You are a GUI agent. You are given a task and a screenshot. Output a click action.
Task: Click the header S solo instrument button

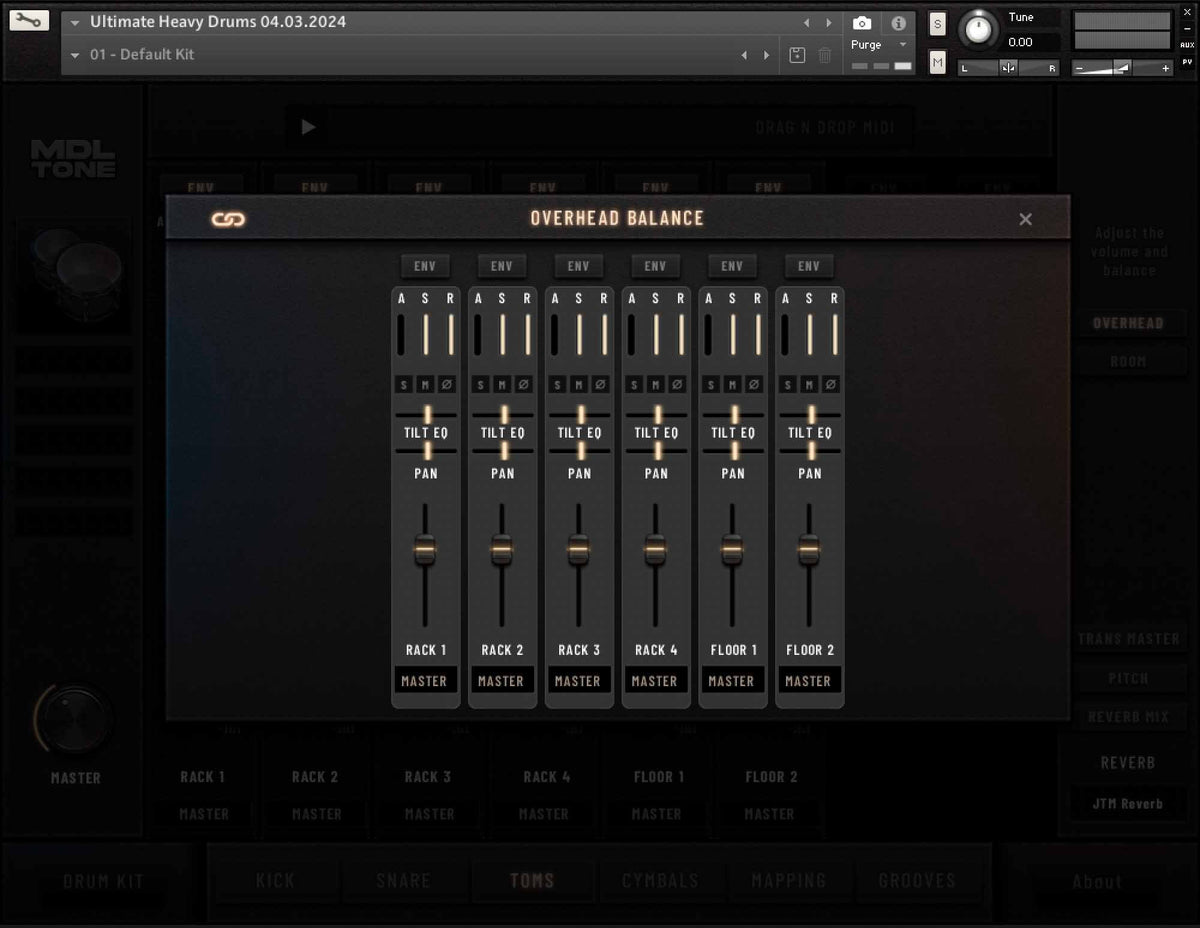(x=937, y=24)
